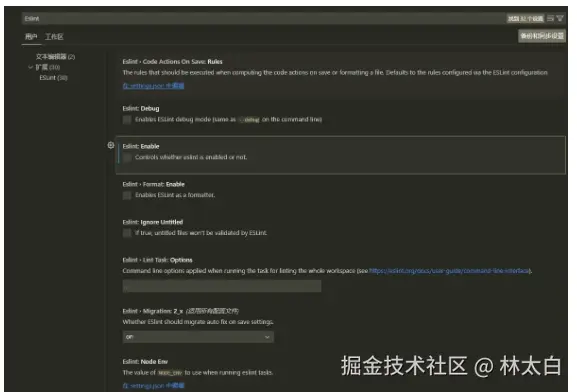Check Eslint Format: Enable as formatter
This screenshot has height=392, width=577.
(x=127, y=195)
